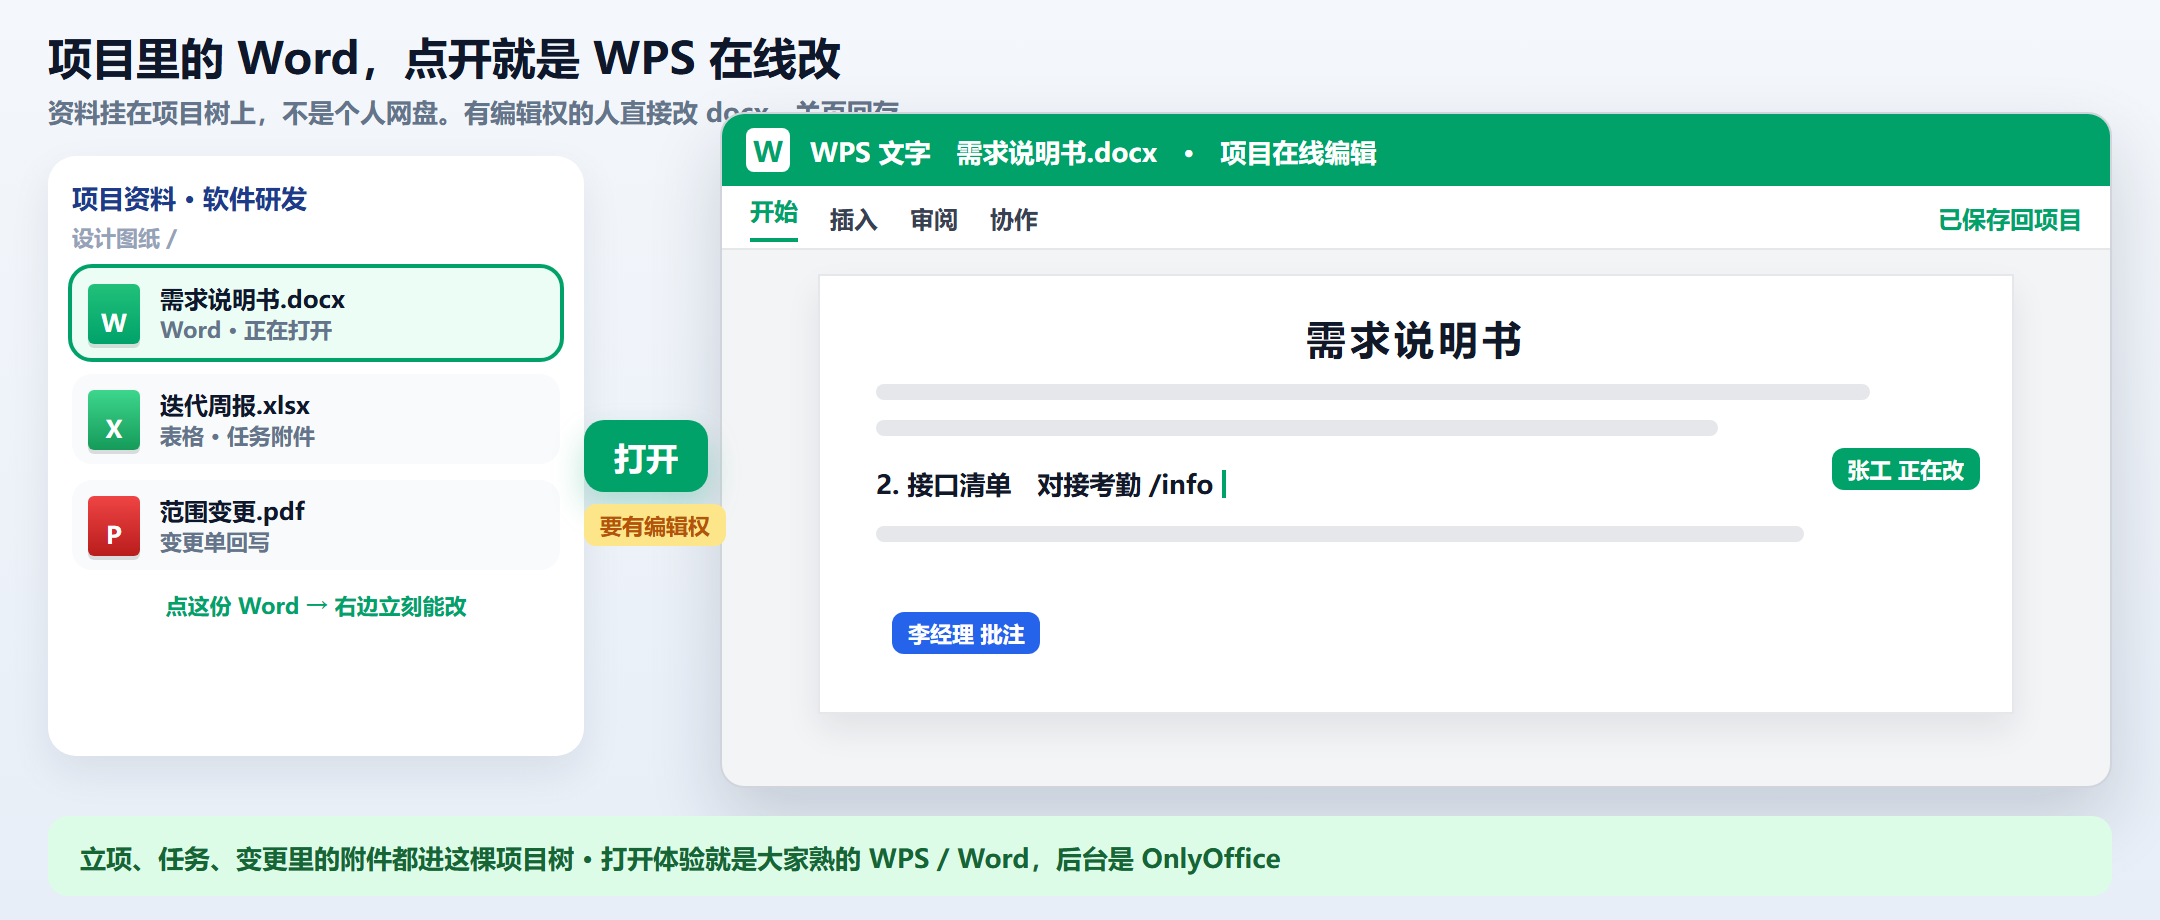Click 点这份 Word → 右边立刻能改 hint

[316, 606]
